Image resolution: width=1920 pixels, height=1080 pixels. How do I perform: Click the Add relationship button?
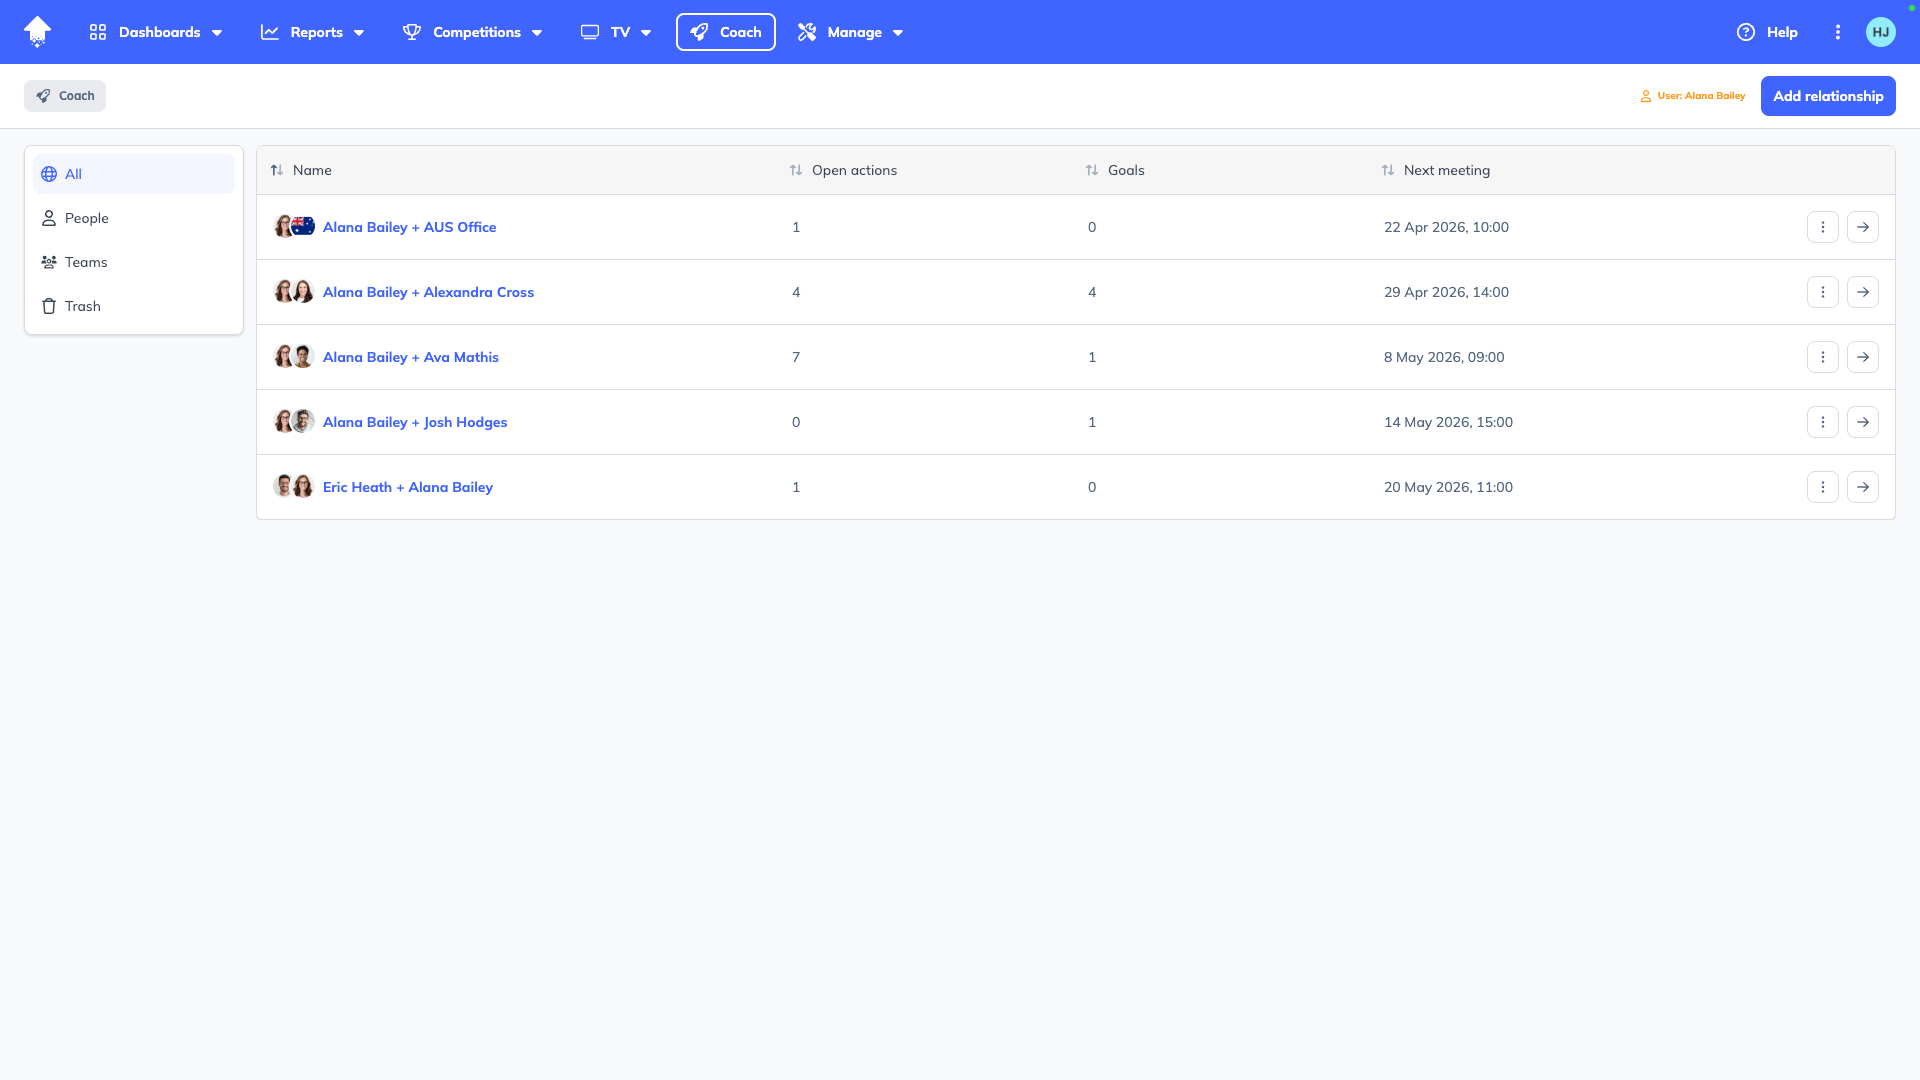tap(1827, 96)
